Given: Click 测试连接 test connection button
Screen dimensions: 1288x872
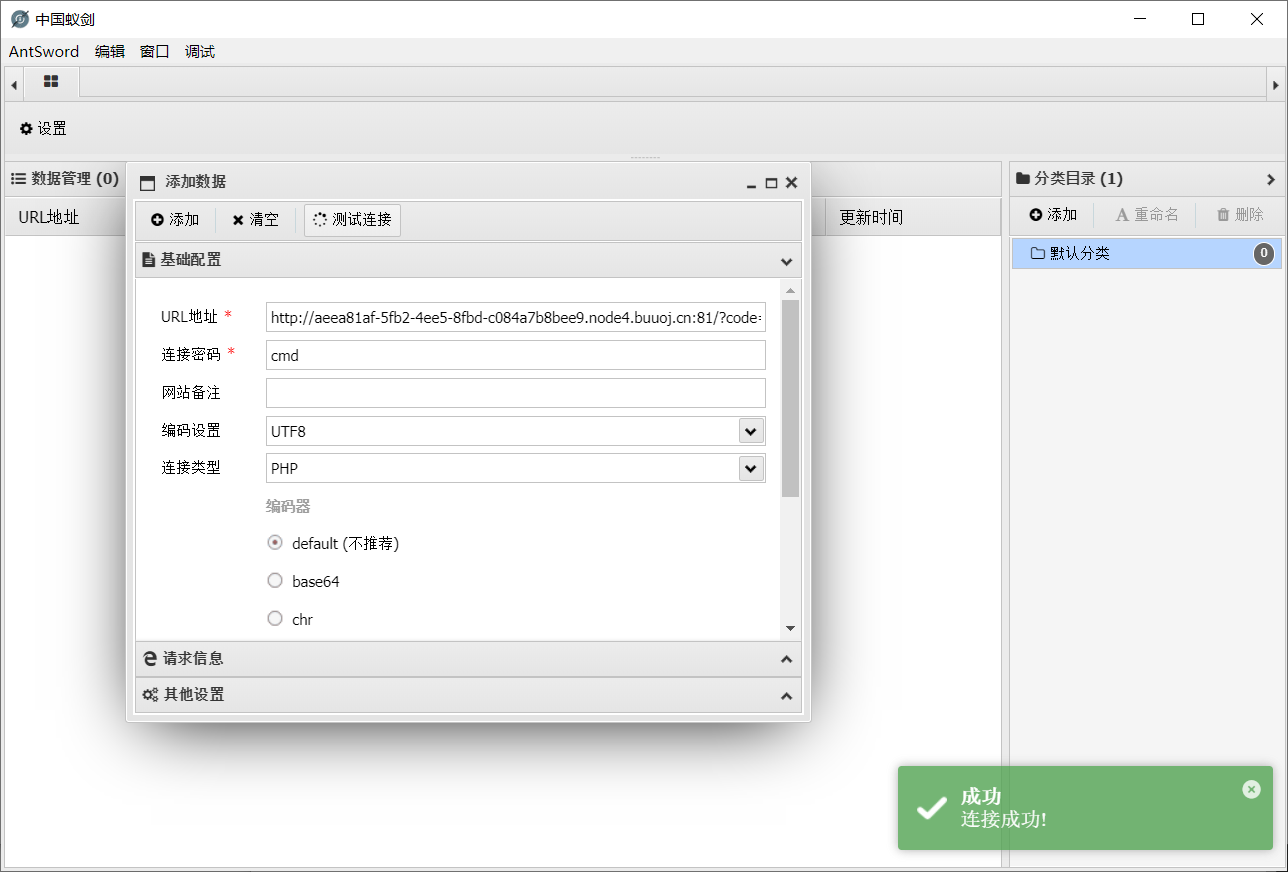Looking at the screenshot, I should [x=352, y=220].
